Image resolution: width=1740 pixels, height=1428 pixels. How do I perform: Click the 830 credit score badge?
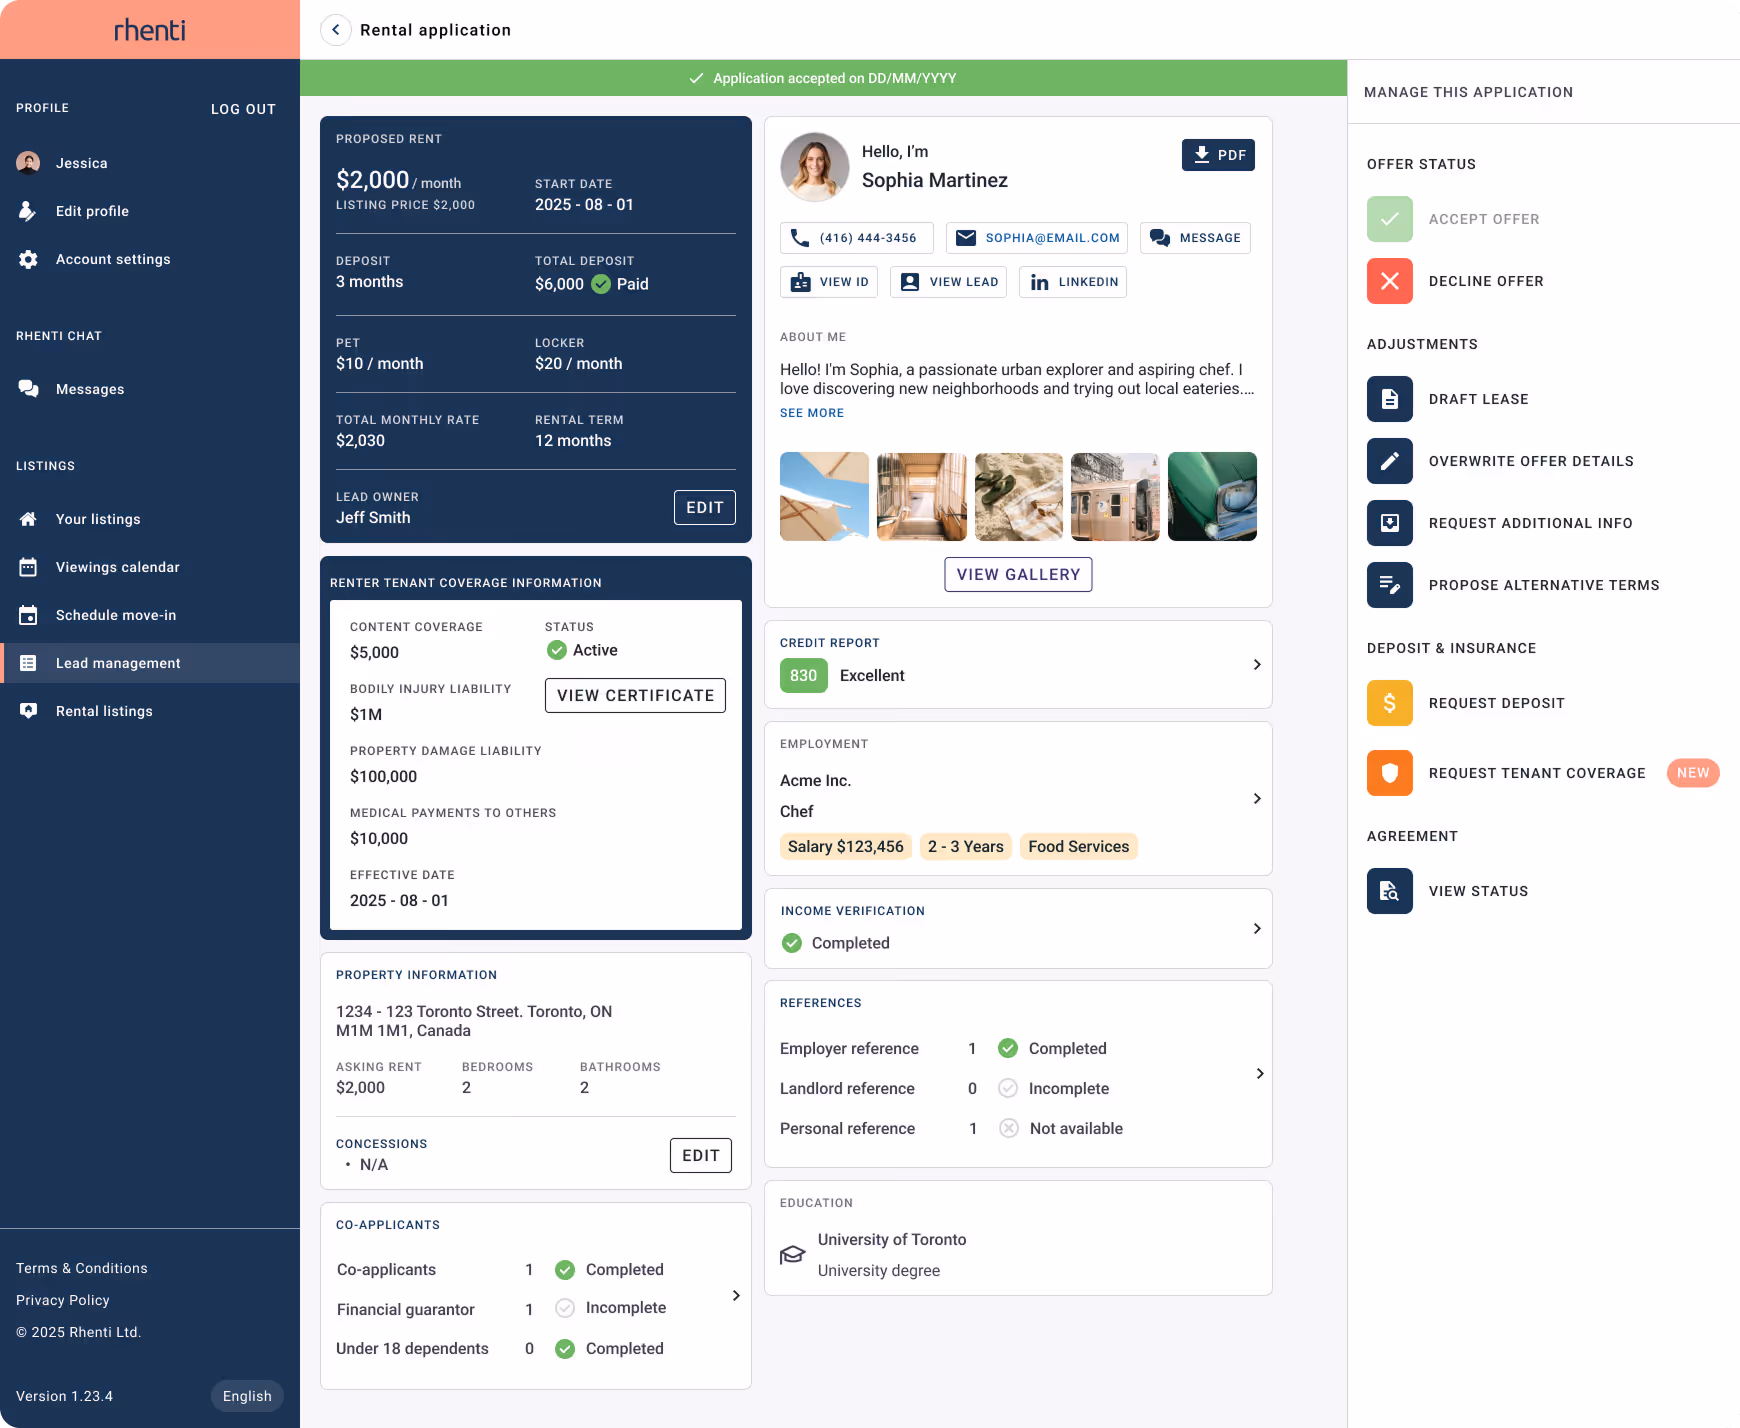point(804,675)
